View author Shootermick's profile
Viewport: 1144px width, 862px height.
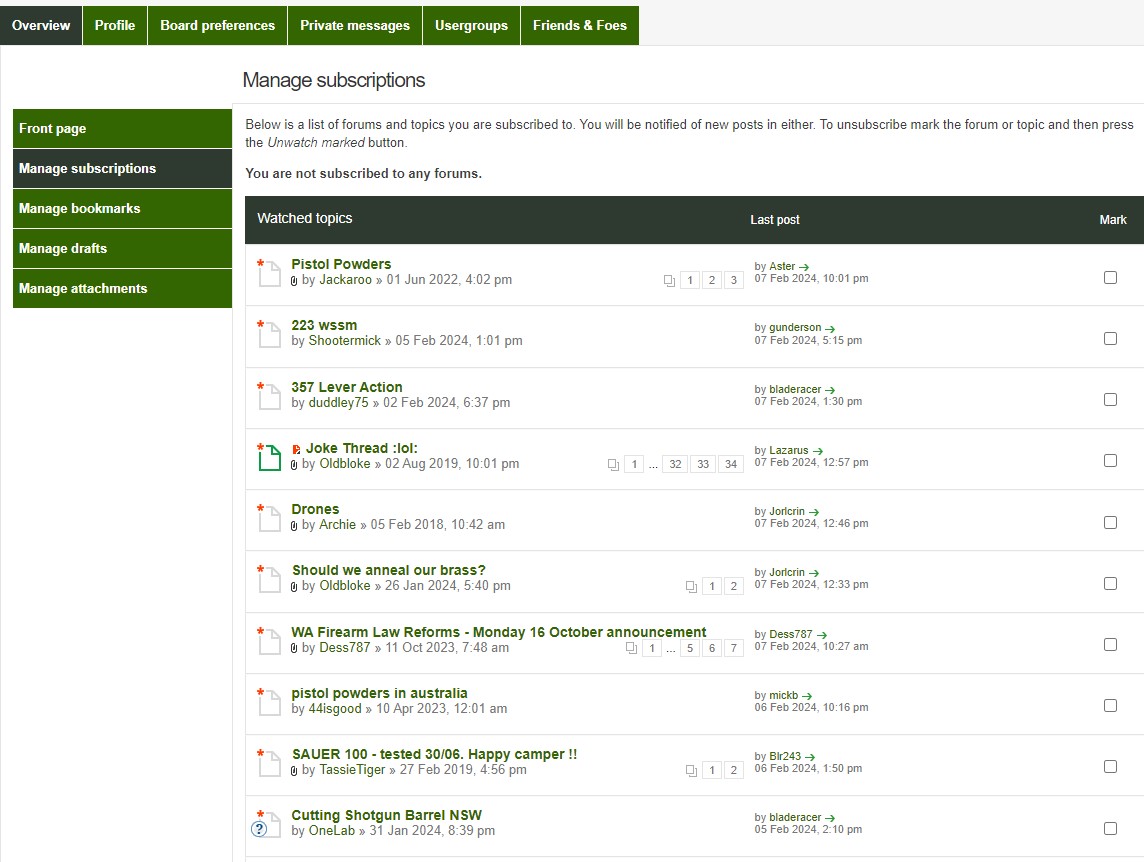tap(345, 341)
